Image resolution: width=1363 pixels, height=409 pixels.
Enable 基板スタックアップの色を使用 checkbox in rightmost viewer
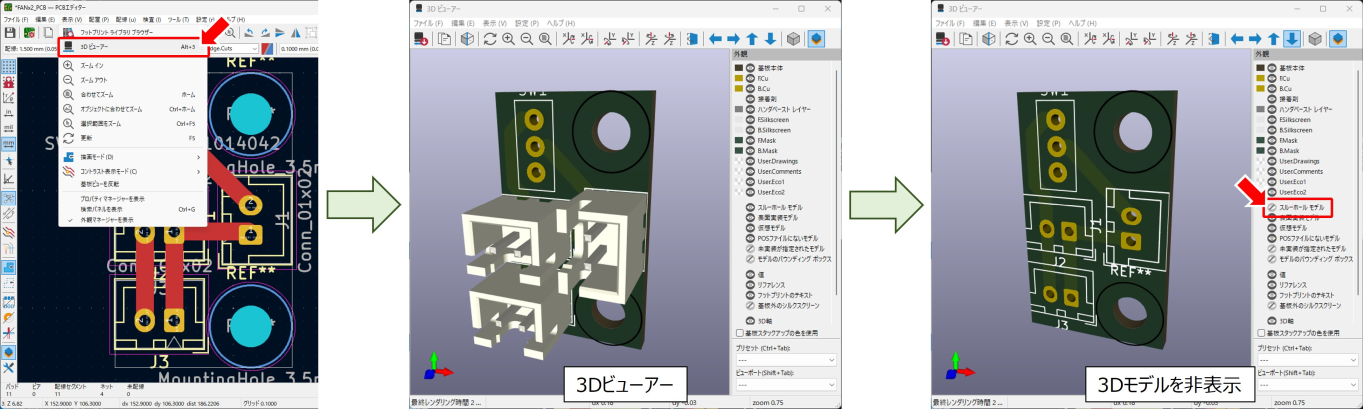[1260, 333]
